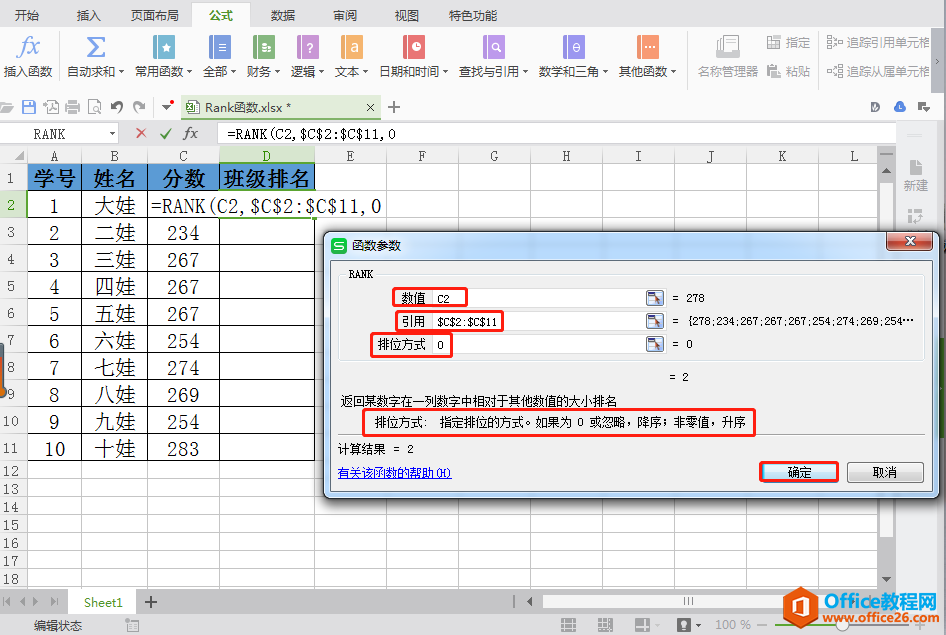Add a new sheet with plus button

151,602
